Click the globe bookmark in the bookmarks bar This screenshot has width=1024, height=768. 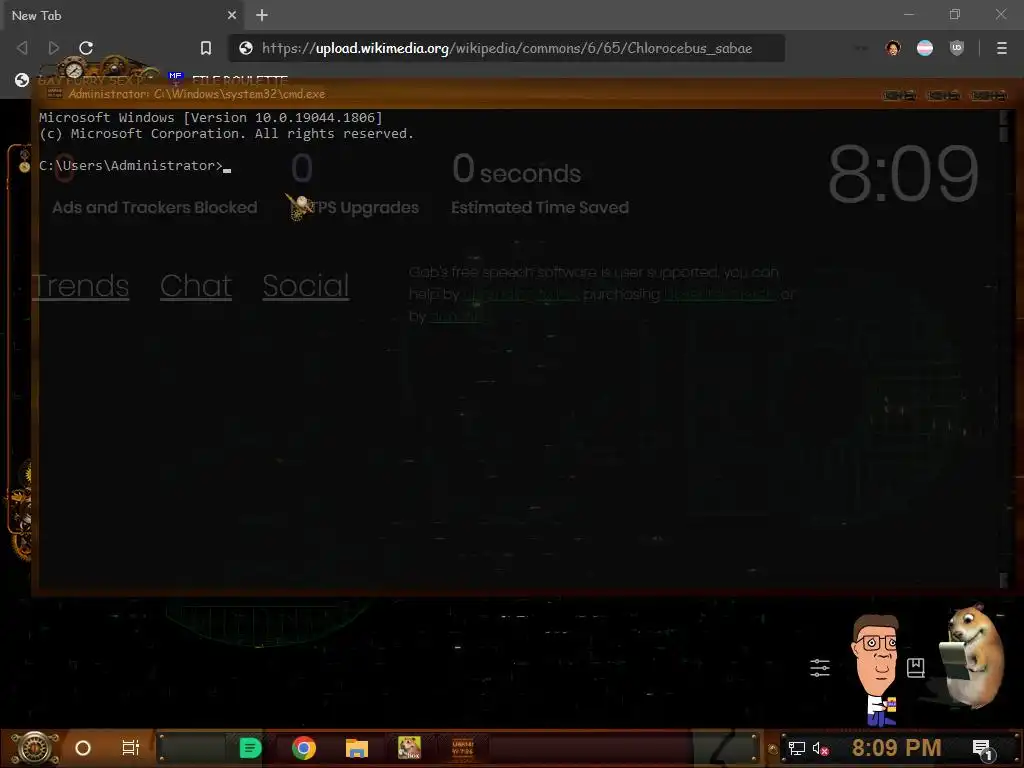(22, 80)
